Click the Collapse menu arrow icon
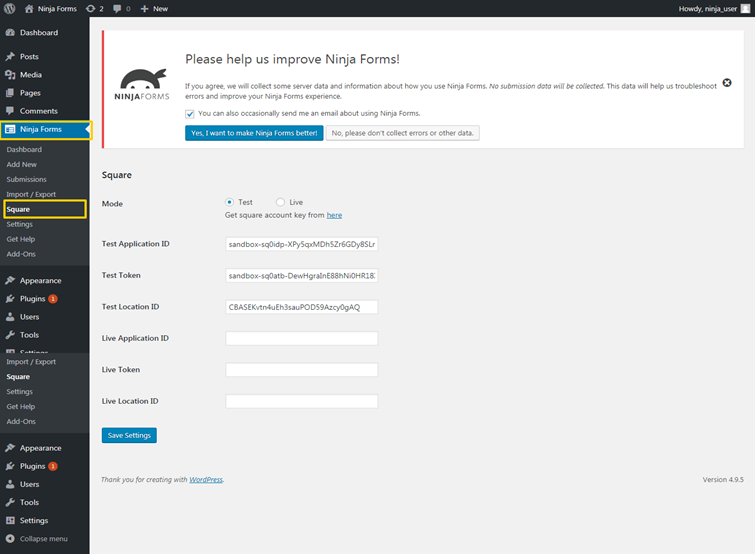Screen dimensions: 755x554 (x=10, y=539)
